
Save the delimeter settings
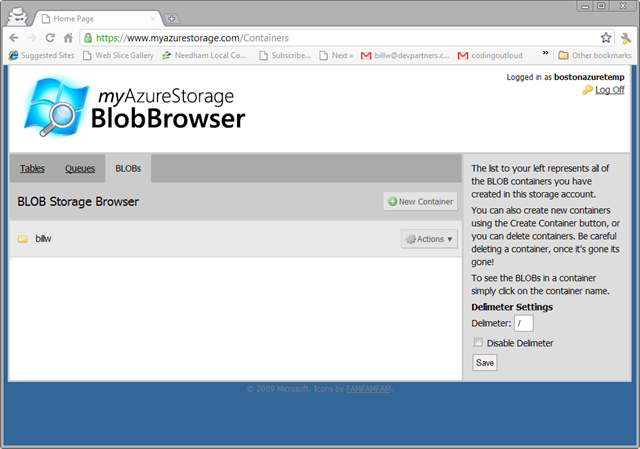pyautogui.click(x=484, y=362)
